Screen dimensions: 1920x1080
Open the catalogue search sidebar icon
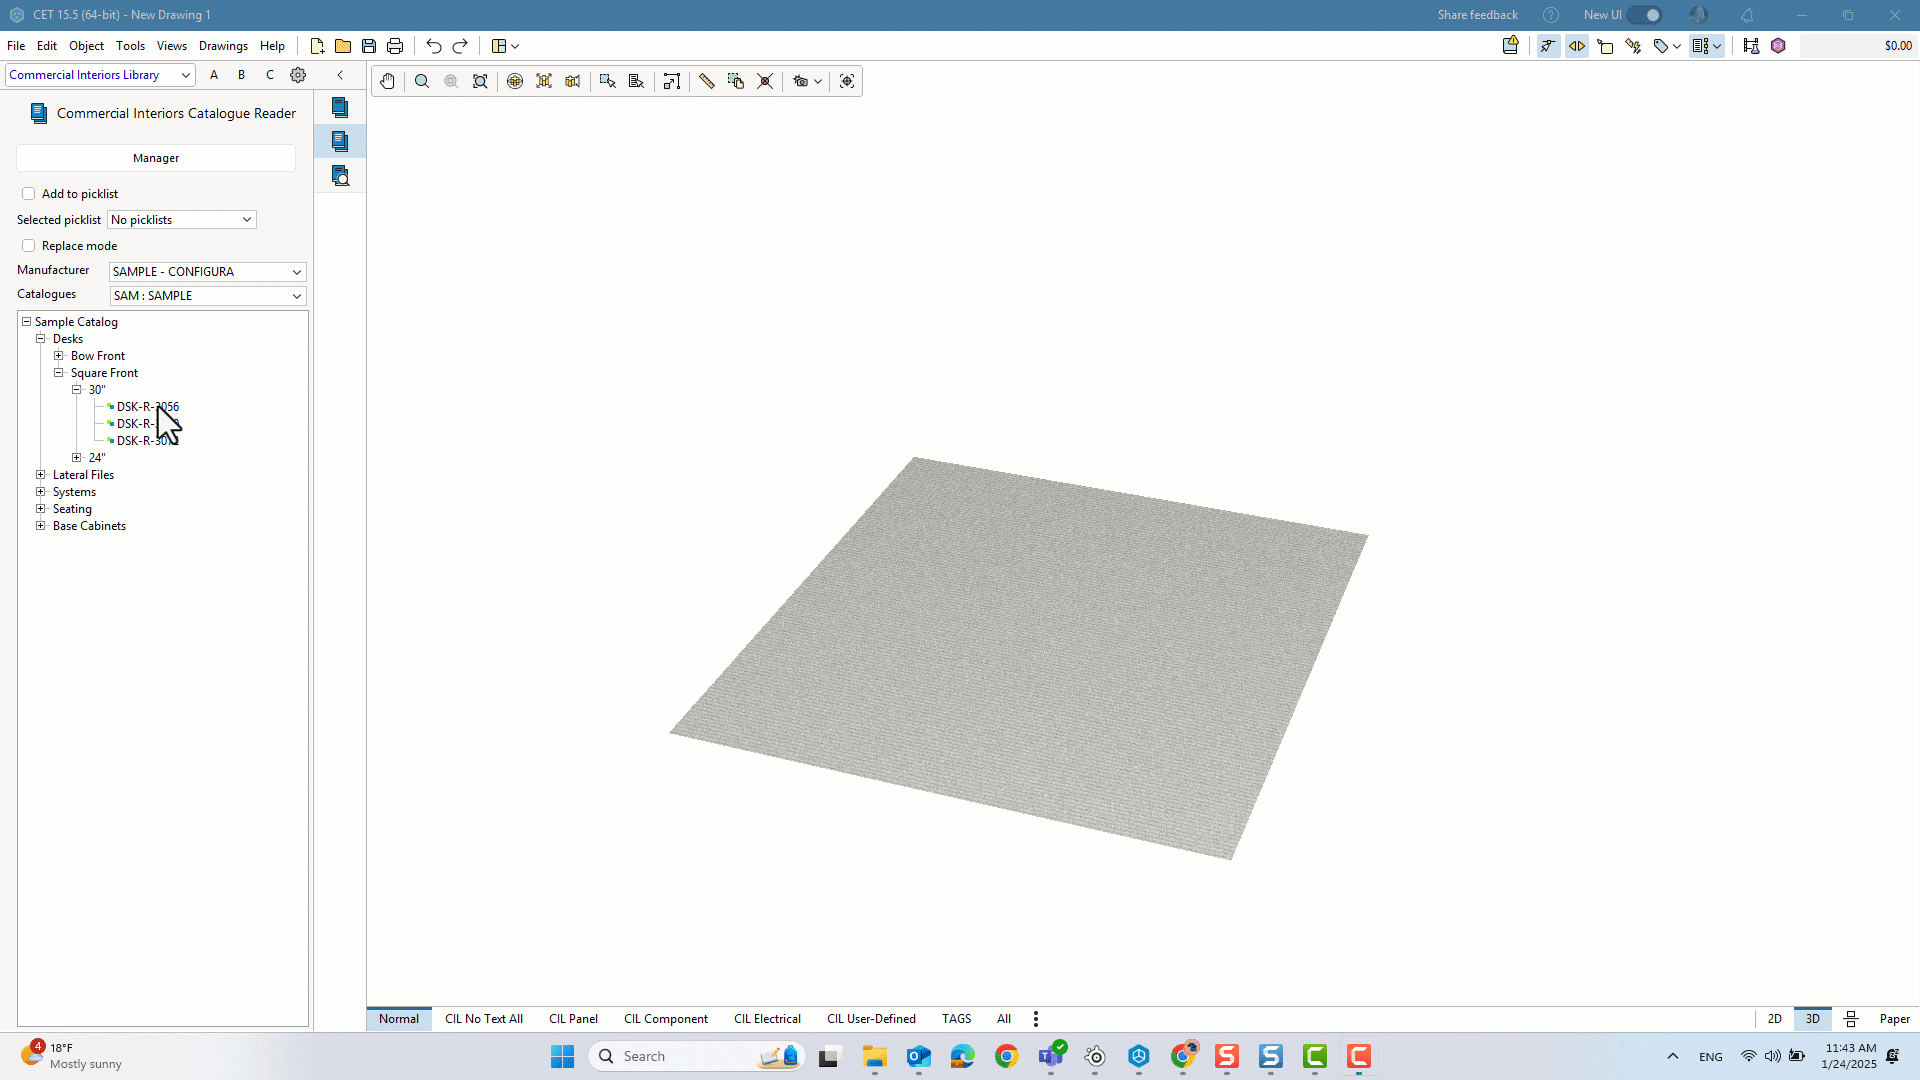pos(340,176)
